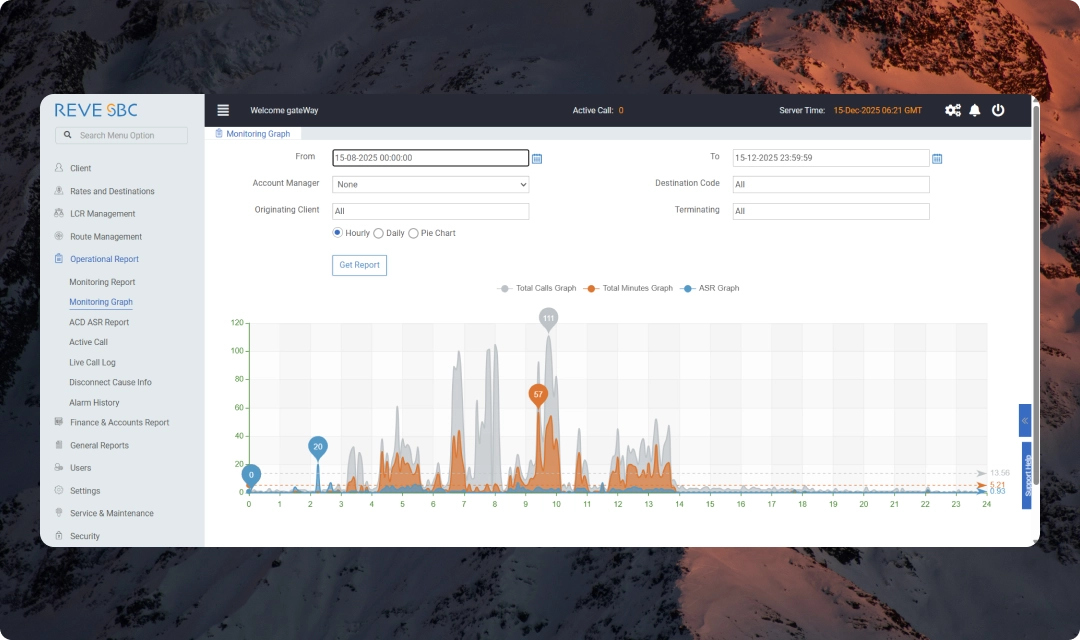The image size is (1080, 640).
Task: Open the From date calendar picker icon
Action: [x=537, y=158]
